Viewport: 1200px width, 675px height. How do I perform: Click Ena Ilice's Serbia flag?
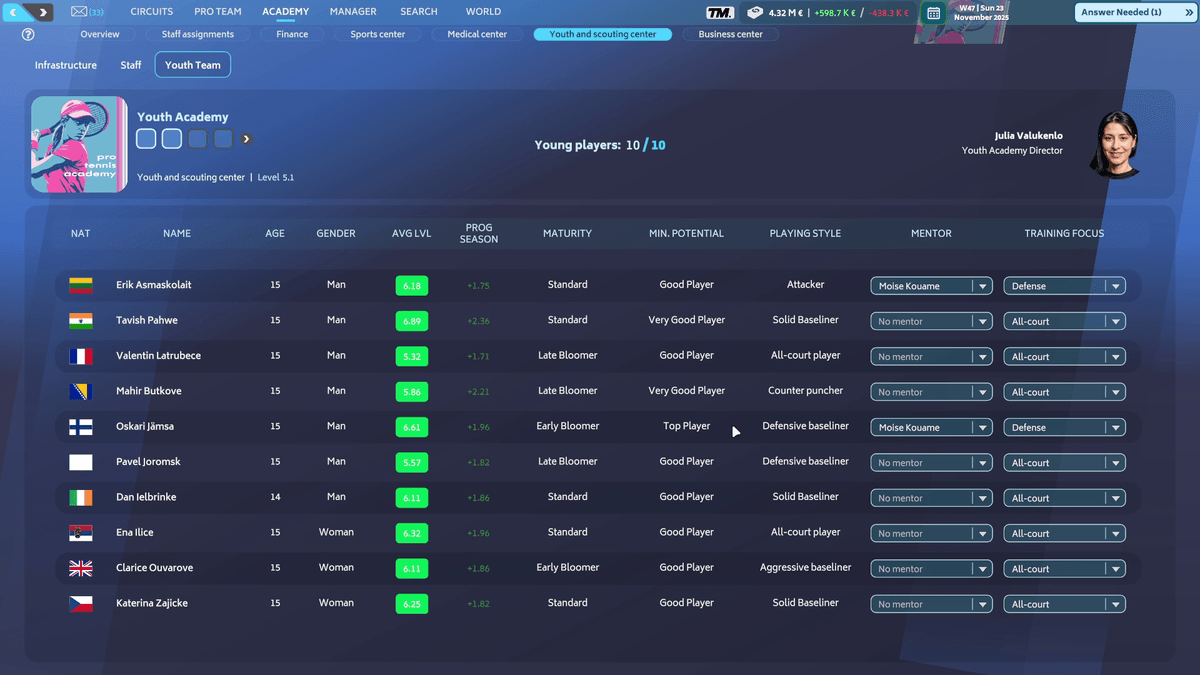click(80, 532)
